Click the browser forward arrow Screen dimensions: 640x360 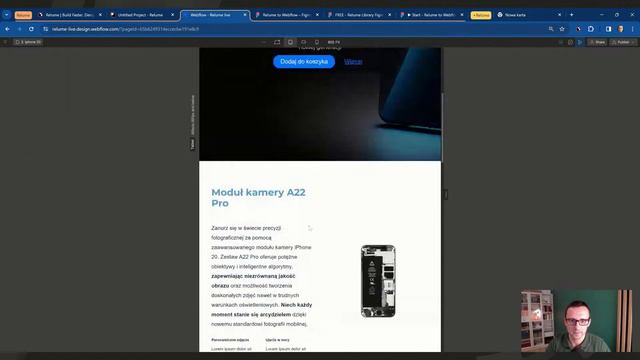tap(19, 29)
